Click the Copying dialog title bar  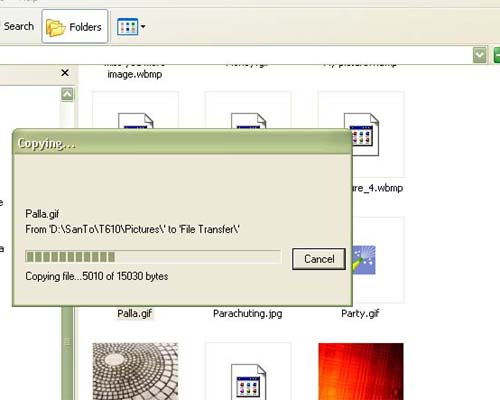tap(182, 143)
